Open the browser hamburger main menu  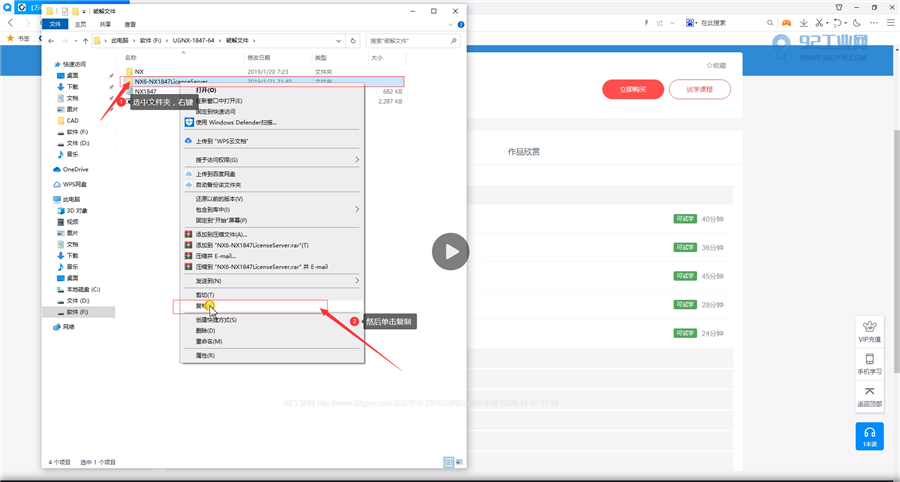[x=891, y=23]
